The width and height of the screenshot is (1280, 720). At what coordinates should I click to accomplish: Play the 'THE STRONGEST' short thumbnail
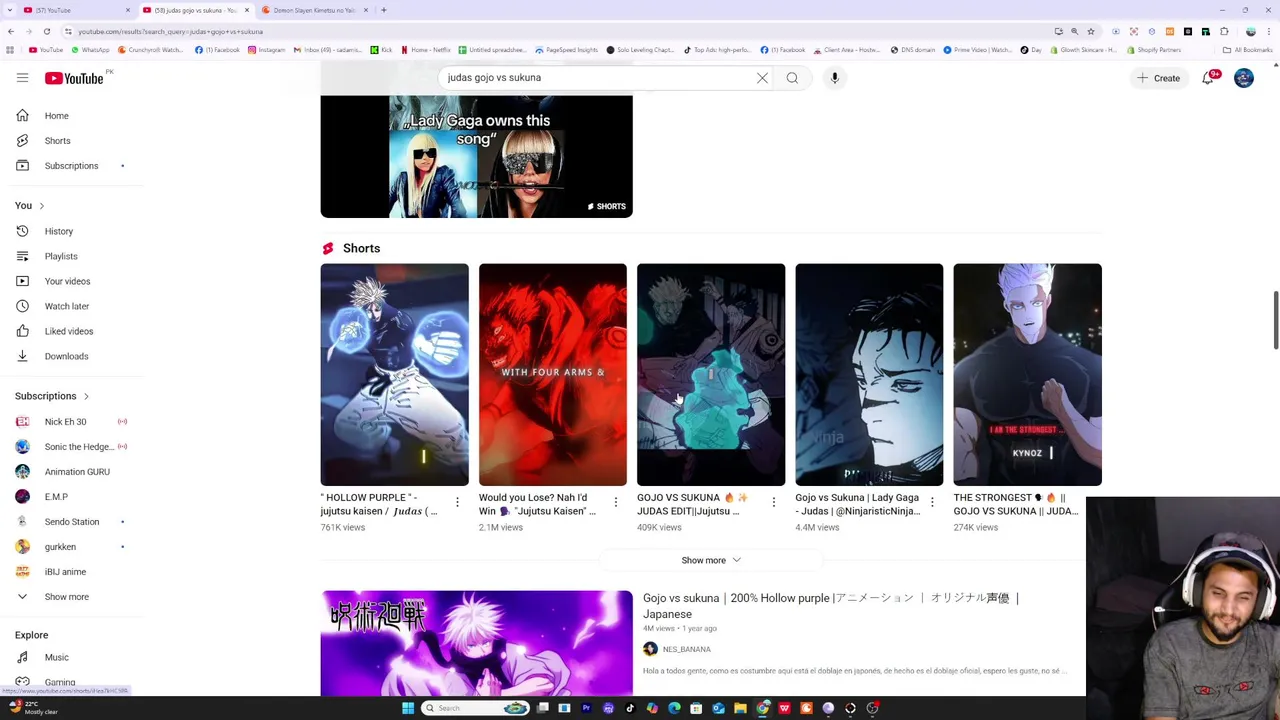1027,375
